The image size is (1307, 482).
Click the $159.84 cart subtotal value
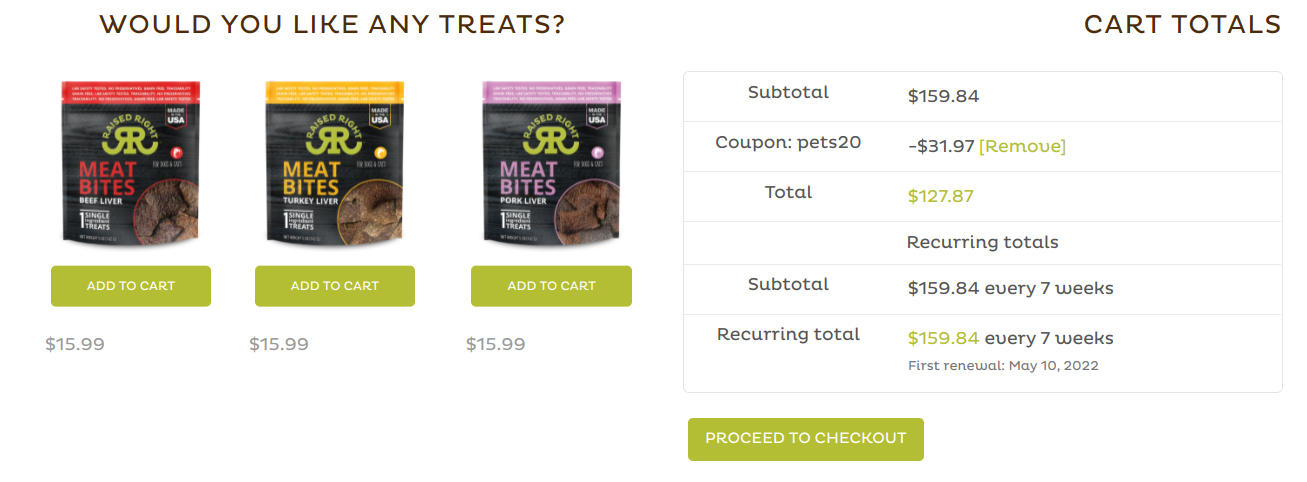click(x=943, y=97)
